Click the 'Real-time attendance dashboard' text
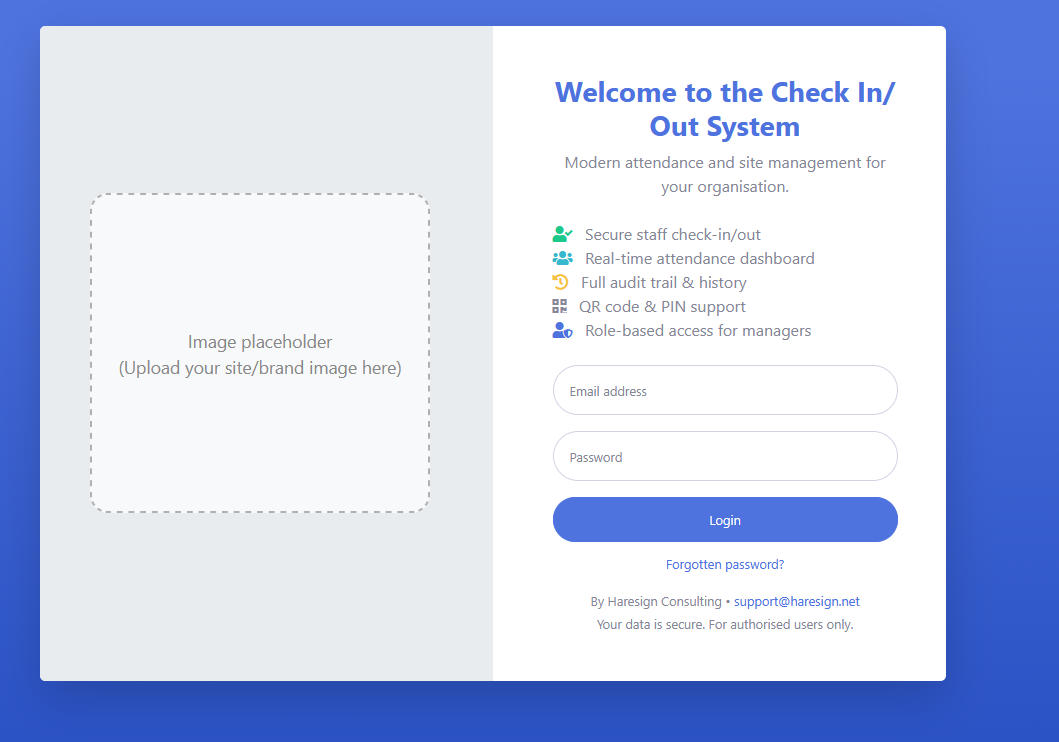 pyautogui.click(x=699, y=259)
